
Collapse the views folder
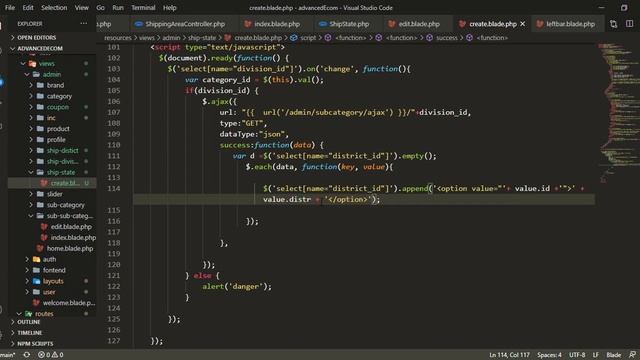pyautogui.click(x=52, y=64)
